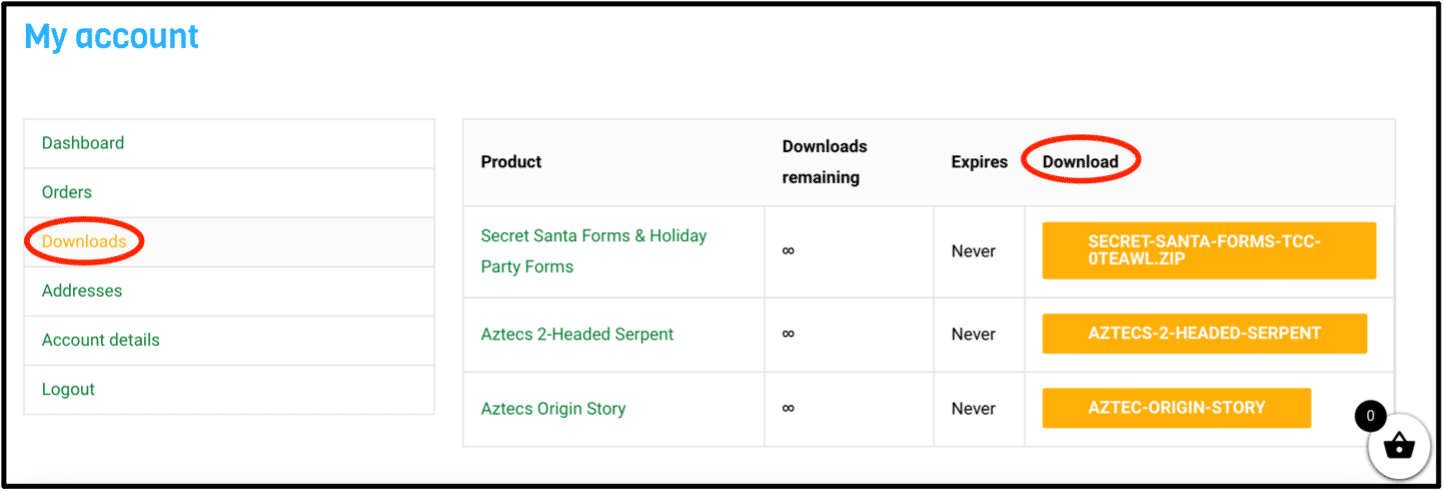This screenshot has width=1445, height=491.
Task: Select Downloads in the sidebar
Action: [x=84, y=241]
